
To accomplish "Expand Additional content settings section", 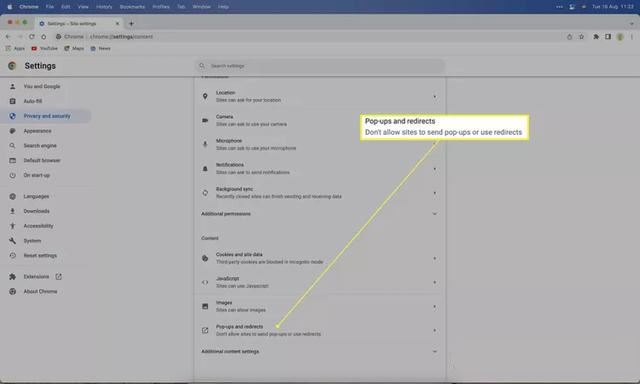I will point(319,351).
